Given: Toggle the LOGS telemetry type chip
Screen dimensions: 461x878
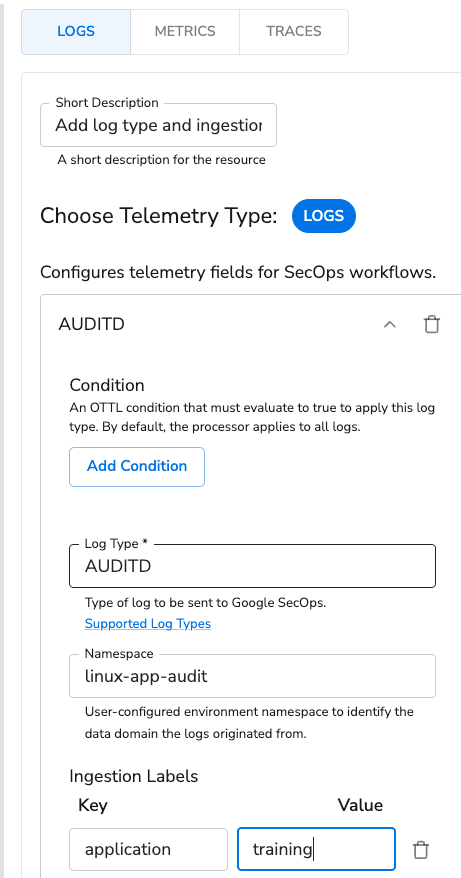Looking at the screenshot, I should point(324,216).
